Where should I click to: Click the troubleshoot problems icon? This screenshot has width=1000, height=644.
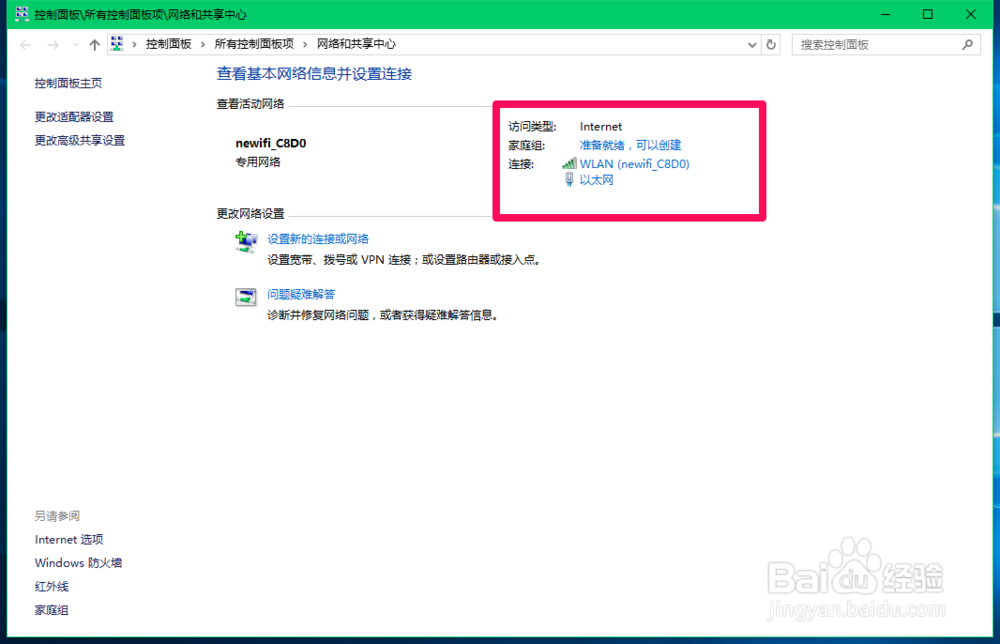pos(246,296)
